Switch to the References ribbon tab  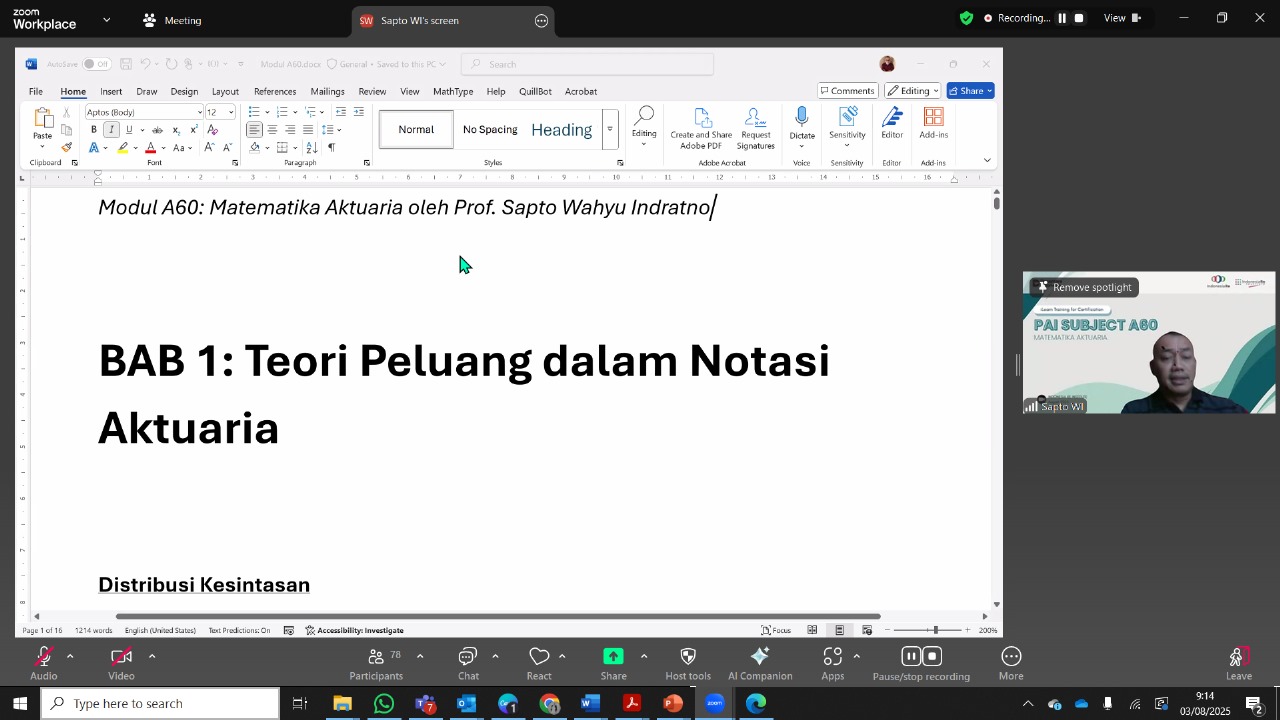[275, 91]
